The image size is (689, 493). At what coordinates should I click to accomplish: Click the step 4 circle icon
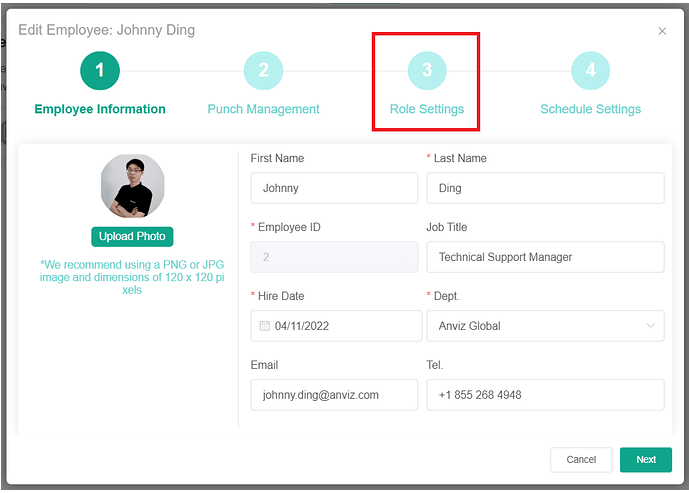coord(591,70)
